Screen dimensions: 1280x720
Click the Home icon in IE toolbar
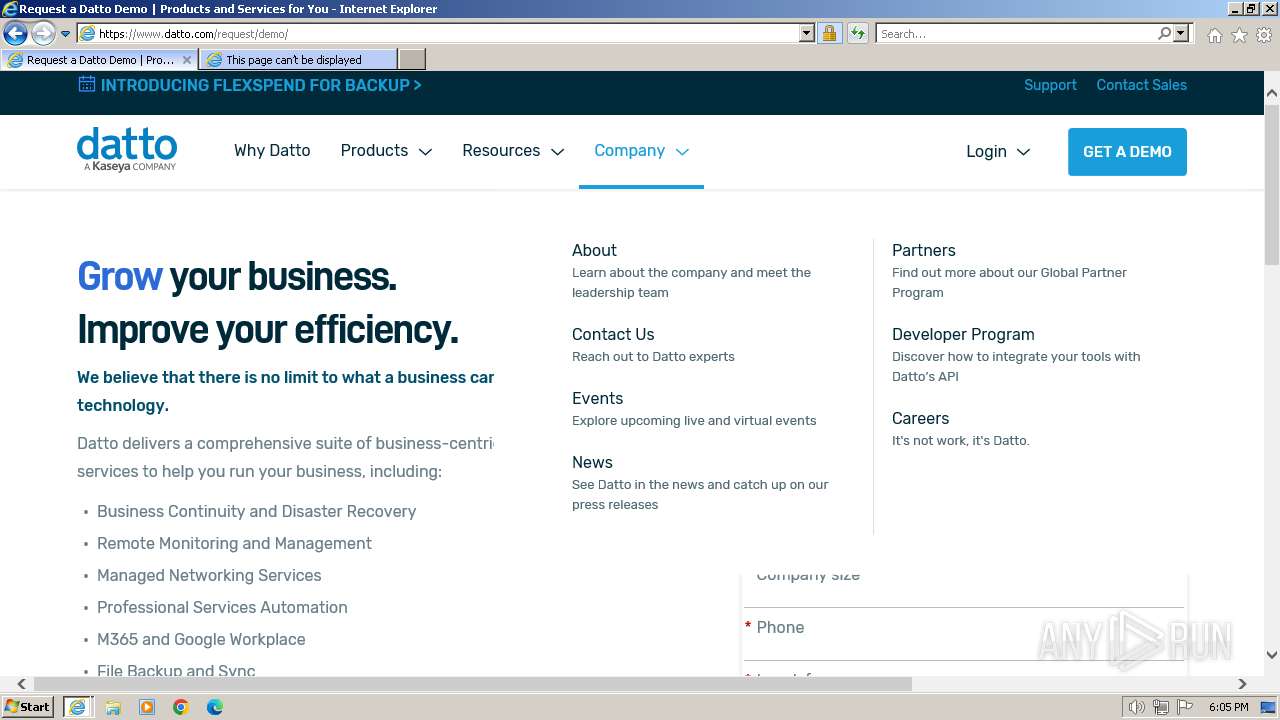click(x=1214, y=35)
